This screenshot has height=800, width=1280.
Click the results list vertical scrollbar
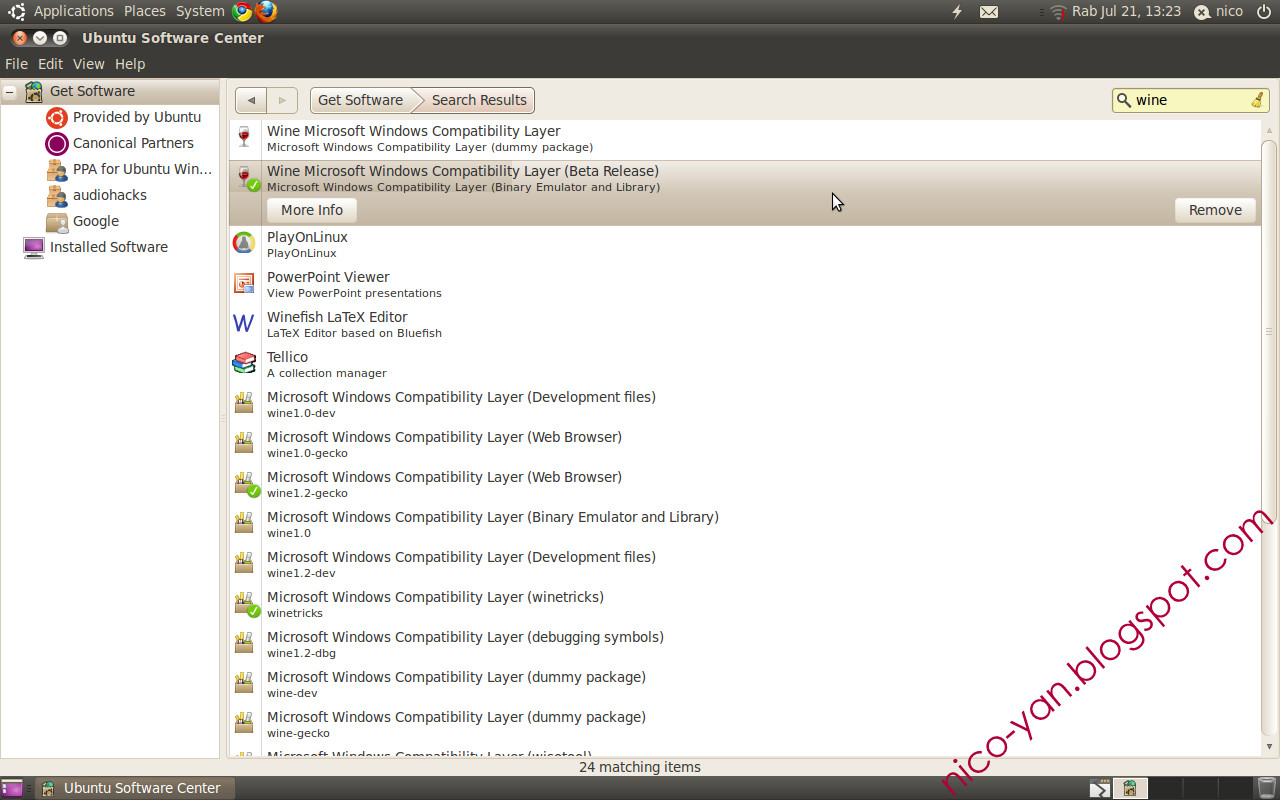click(x=1269, y=330)
